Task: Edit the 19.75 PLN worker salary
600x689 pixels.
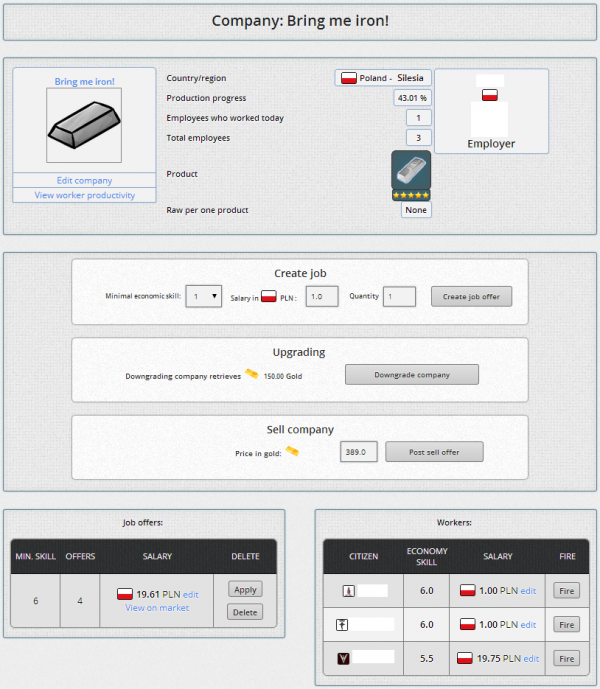Action: coord(531,659)
